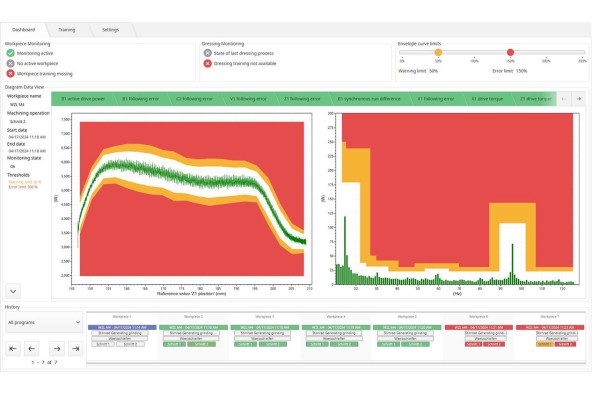Click the frequency spectrum bar chart
592x394 pixels.
tap(457, 199)
